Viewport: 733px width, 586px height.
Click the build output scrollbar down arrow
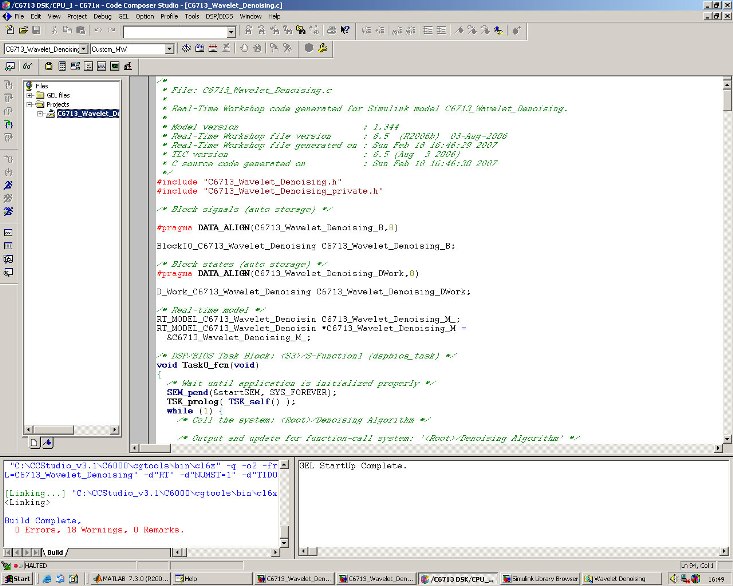[284, 543]
